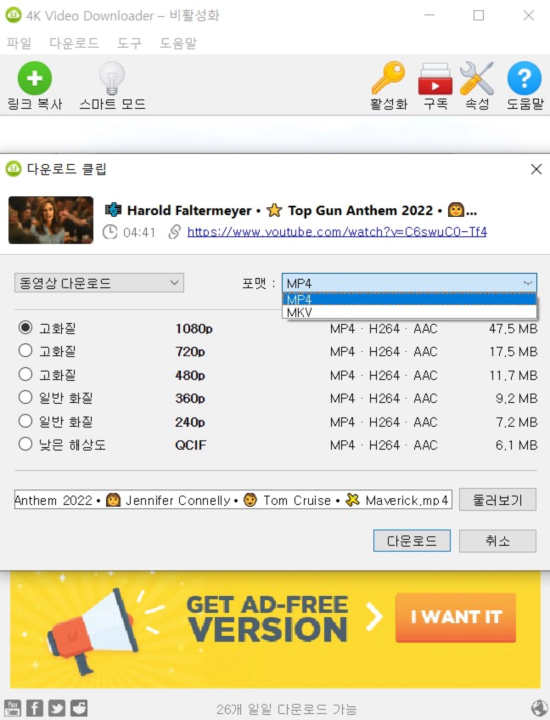Open the 다운로드 menu

tap(74, 43)
